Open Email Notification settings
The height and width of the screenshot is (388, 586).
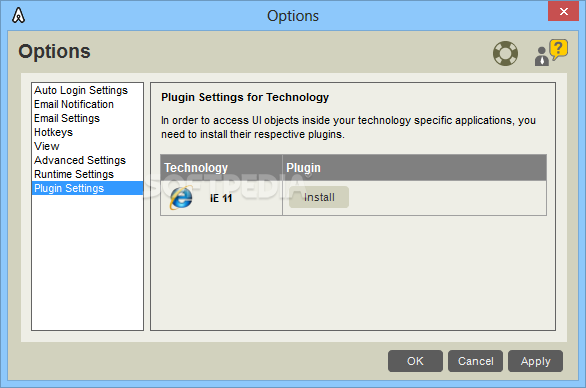click(87, 104)
